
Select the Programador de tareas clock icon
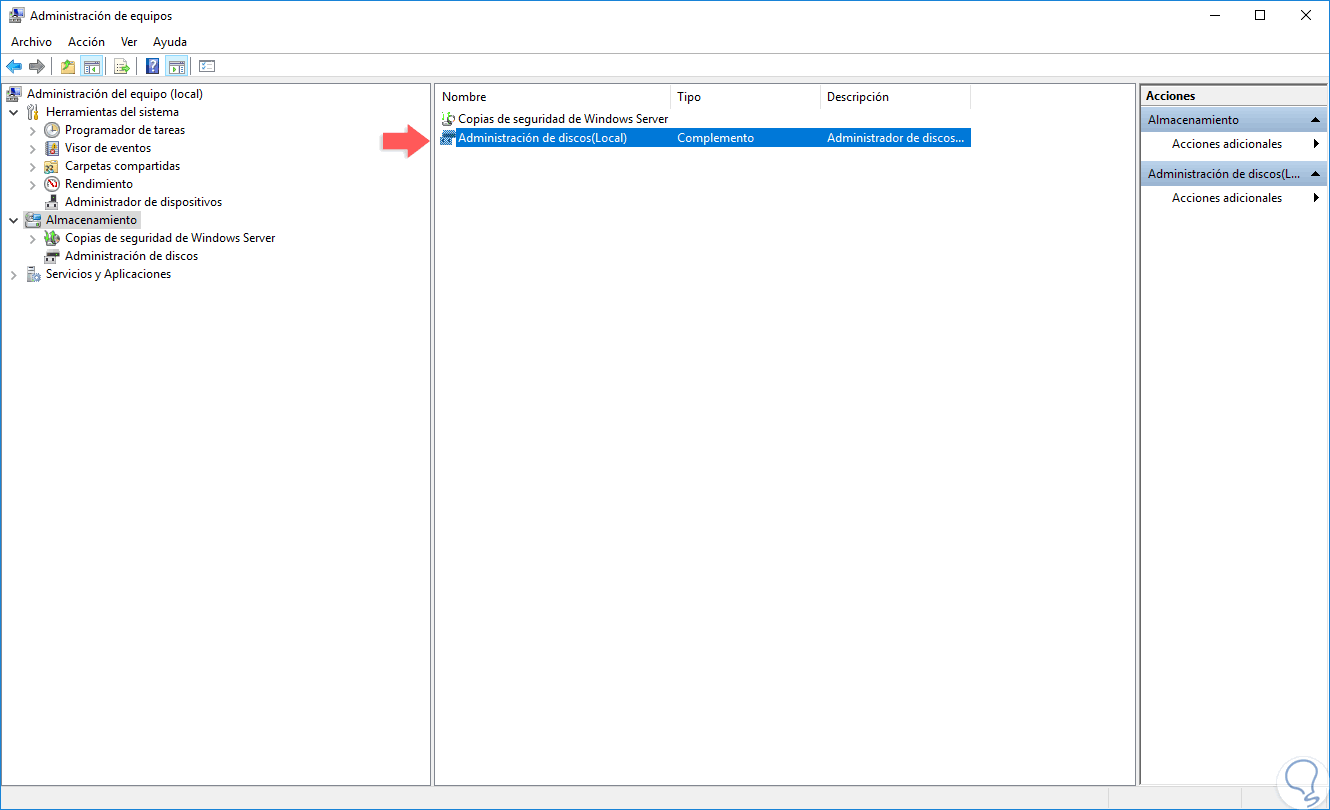click(52, 130)
